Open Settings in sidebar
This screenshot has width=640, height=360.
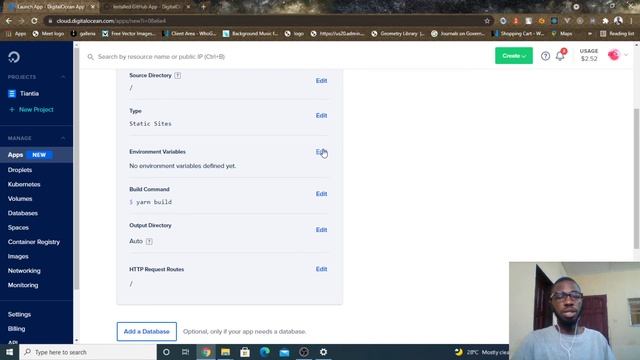tap(19, 314)
